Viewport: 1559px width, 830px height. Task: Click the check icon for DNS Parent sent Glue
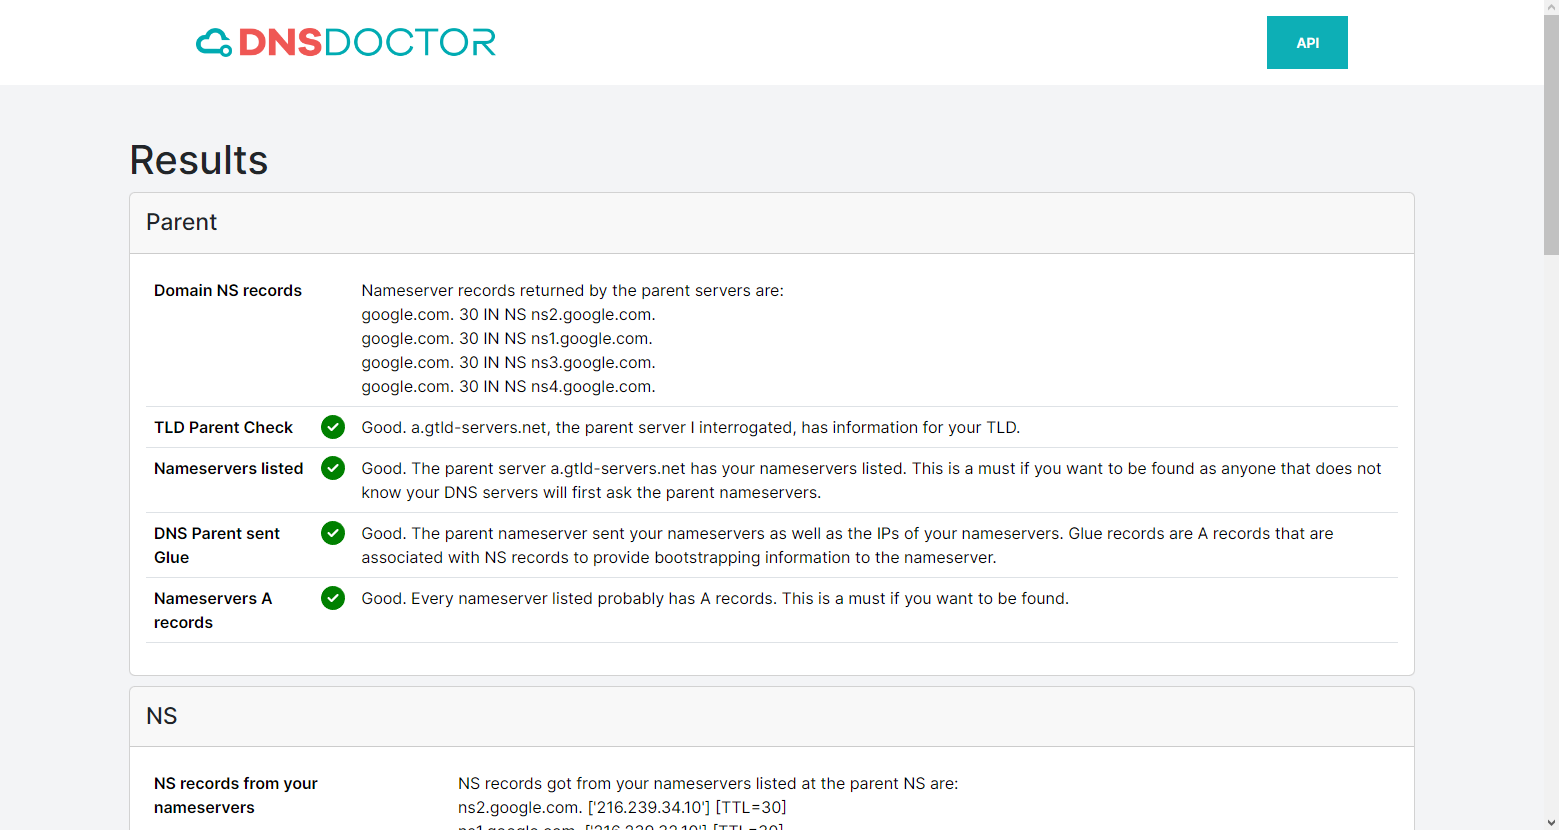click(332, 533)
